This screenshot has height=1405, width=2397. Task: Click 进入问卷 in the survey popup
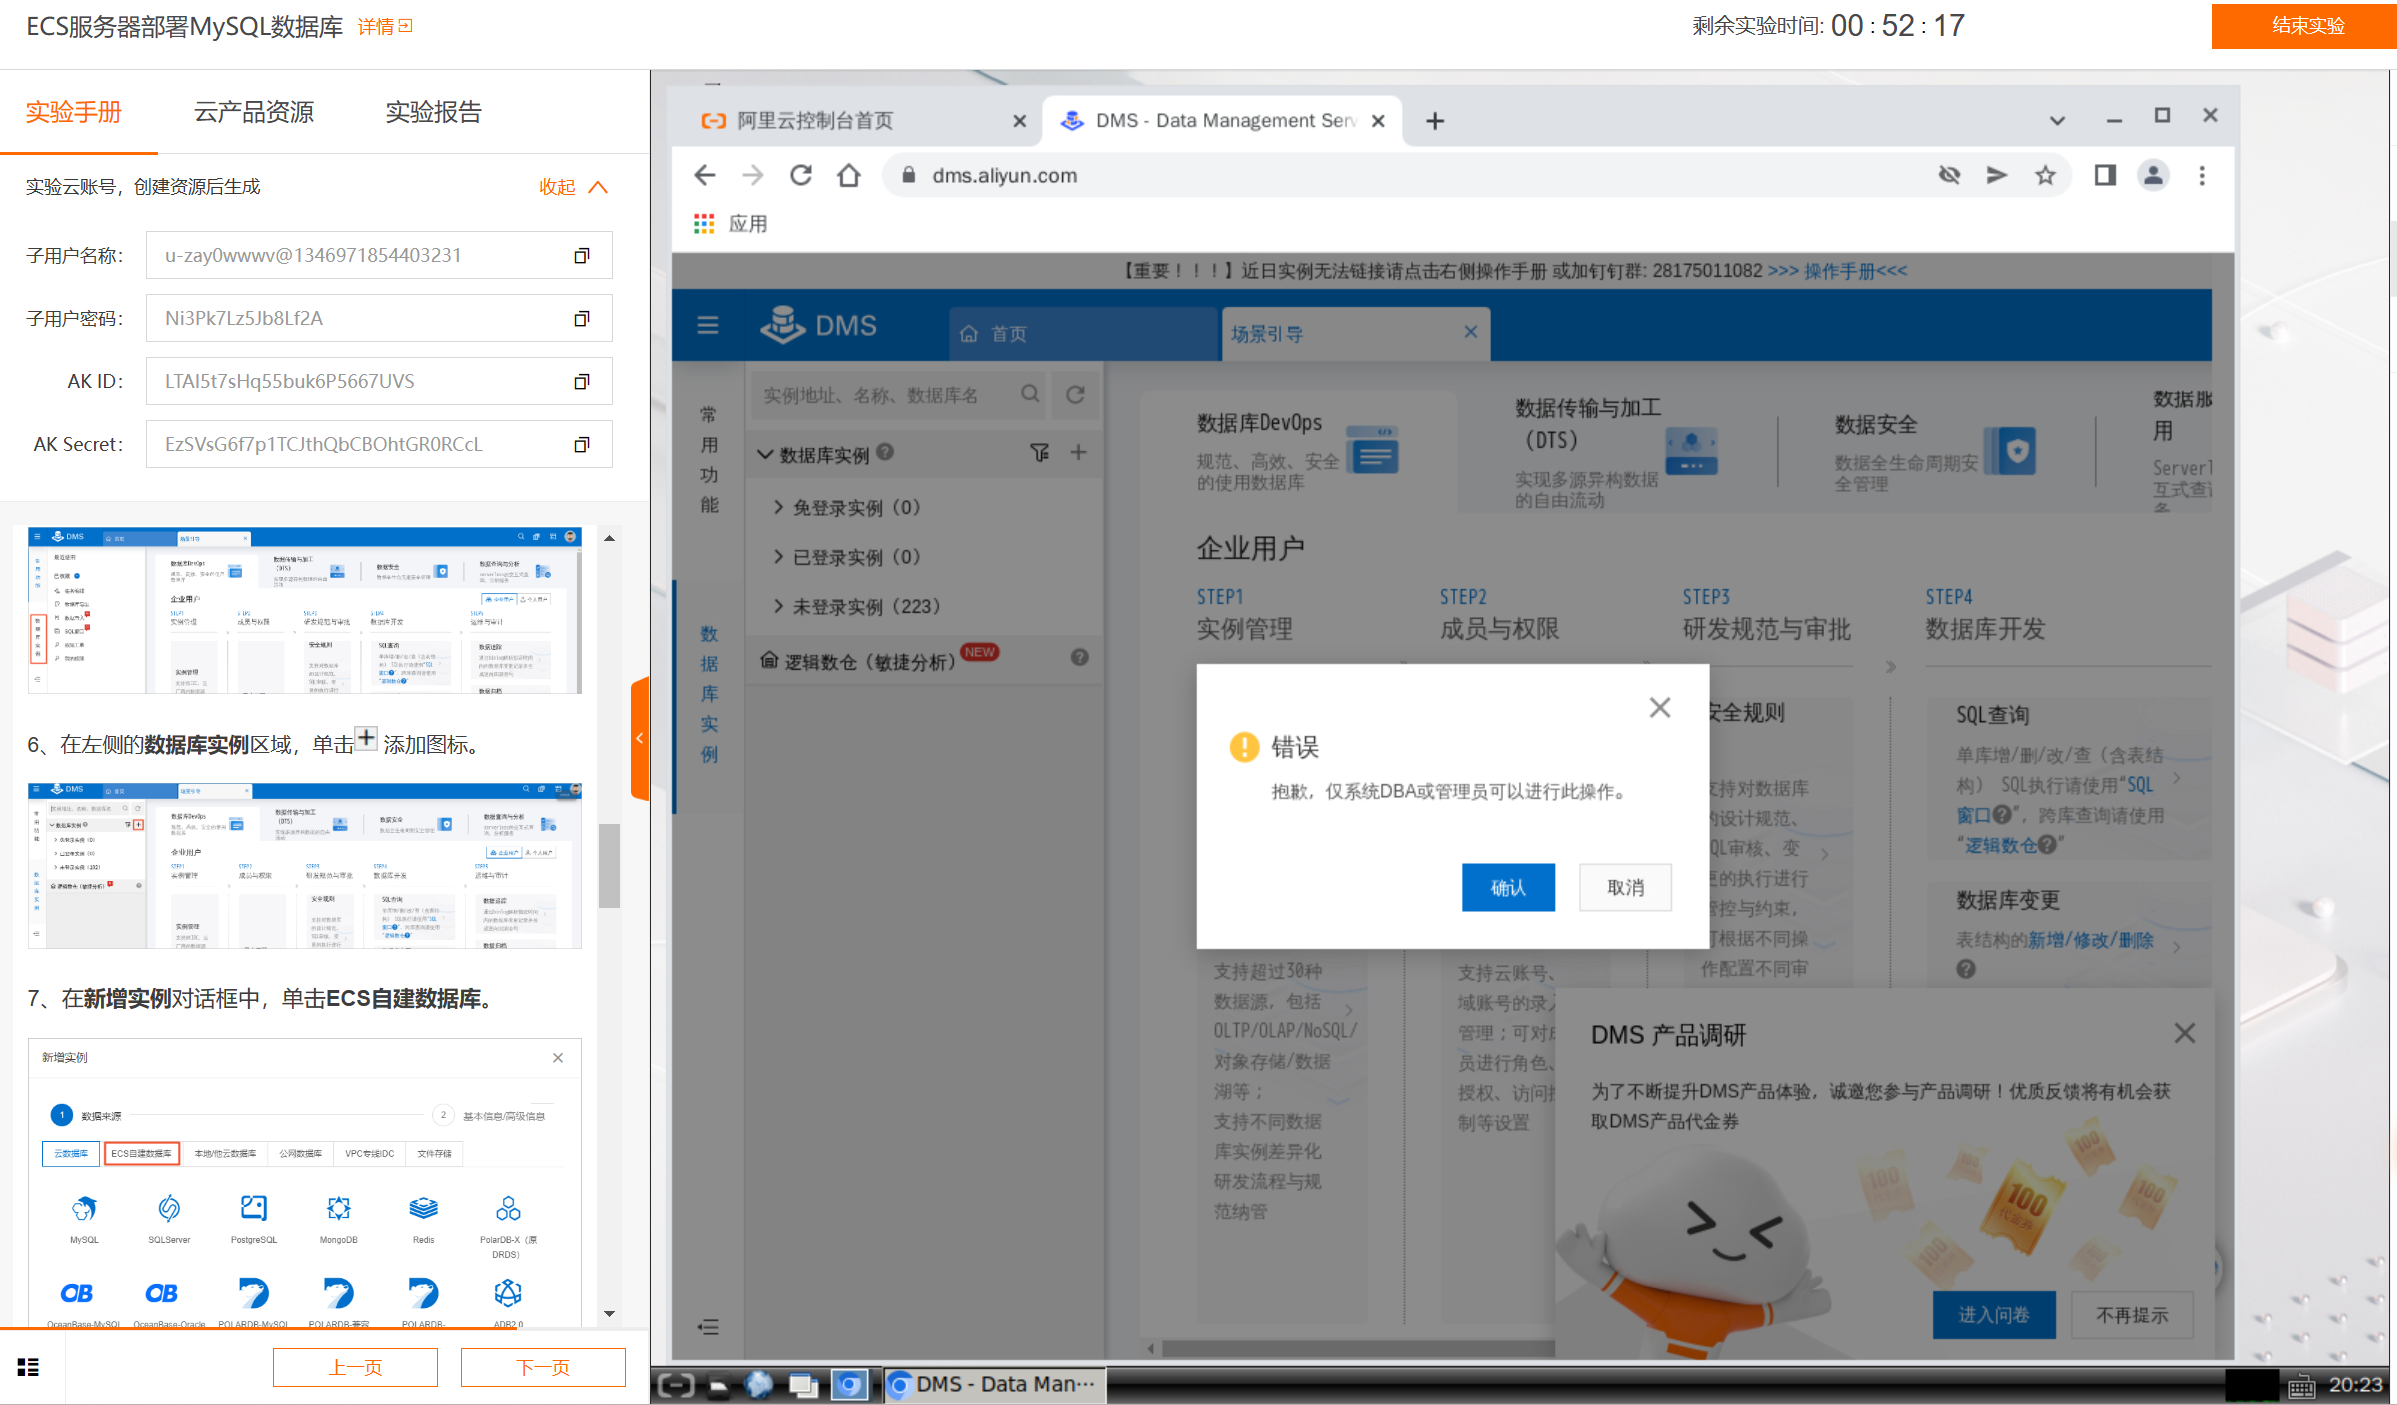1994,1314
